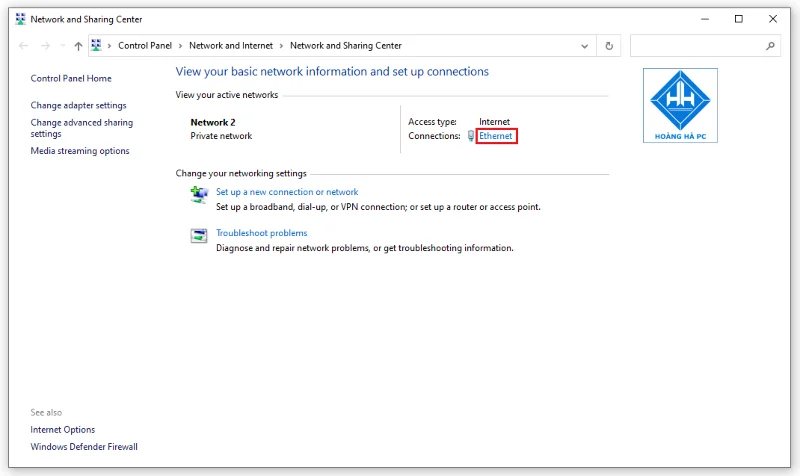Click the Private network label
Viewport: 800px width, 476px height.
(x=221, y=136)
